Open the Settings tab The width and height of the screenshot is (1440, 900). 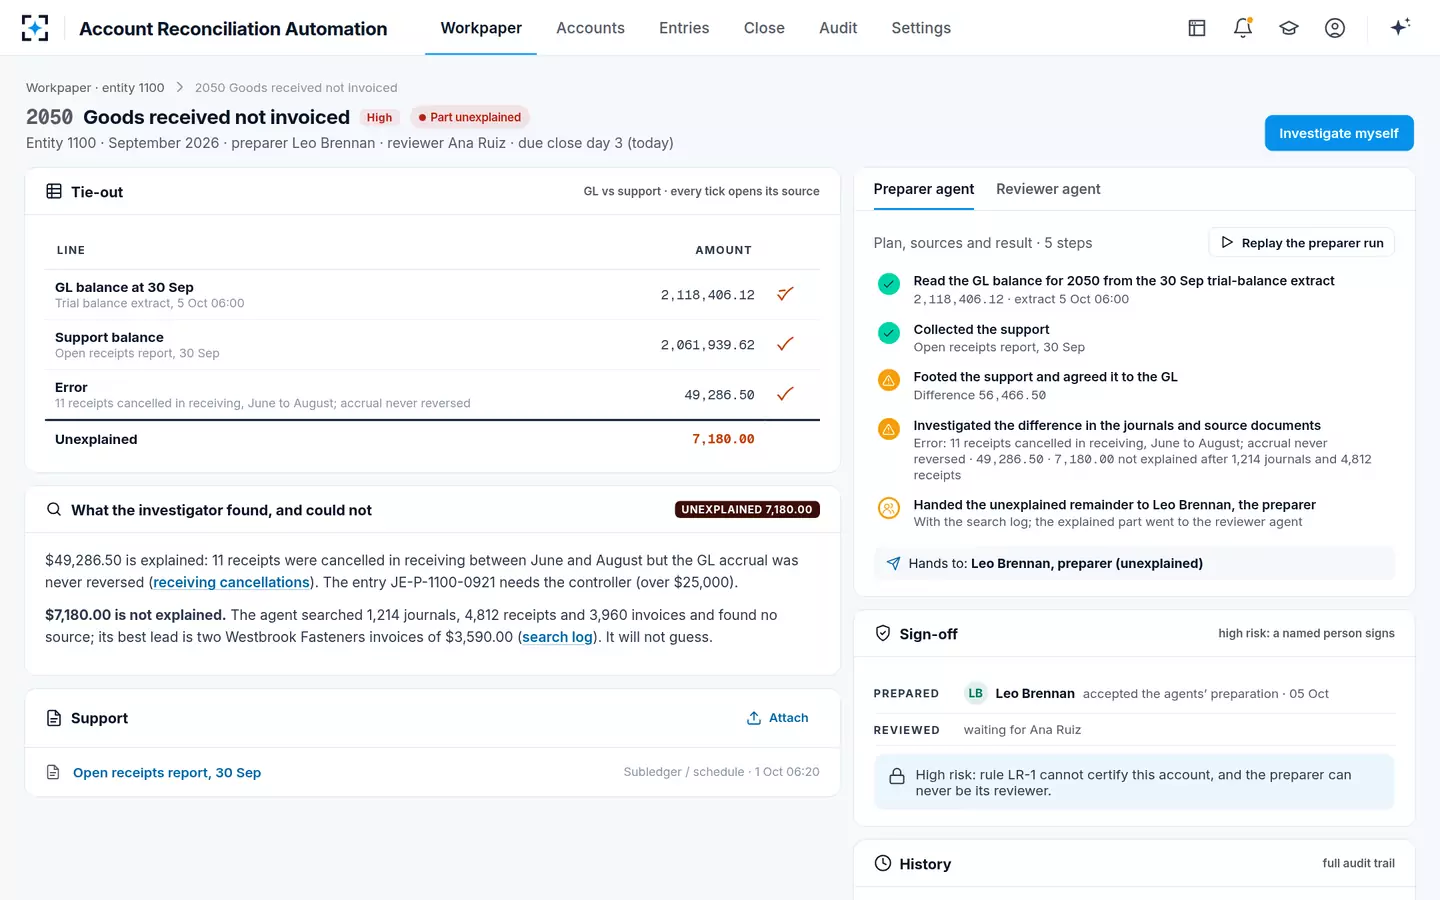pyautogui.click(x=921, y=28)
